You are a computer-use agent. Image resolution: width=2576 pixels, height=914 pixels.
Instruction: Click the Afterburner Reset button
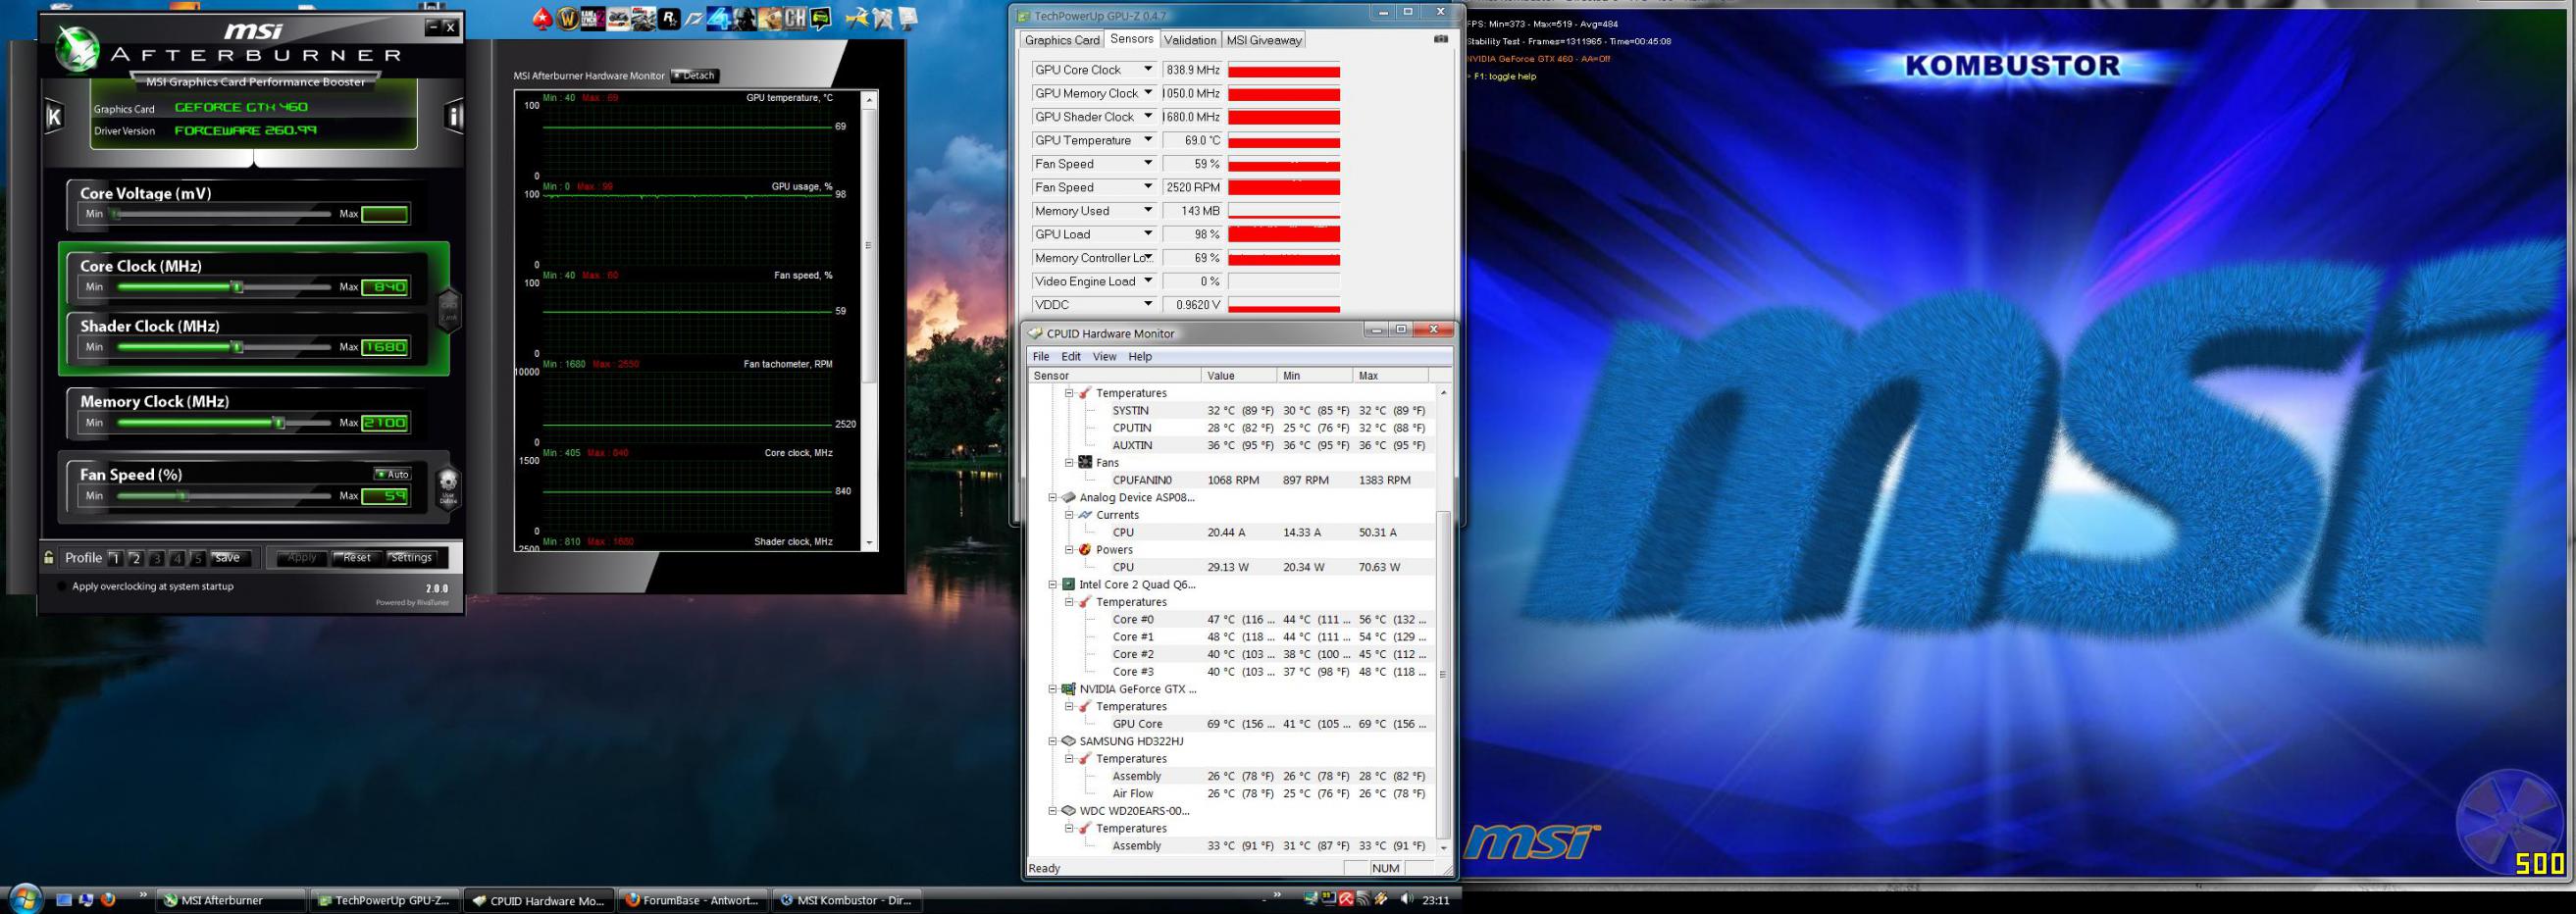point(357,558)
